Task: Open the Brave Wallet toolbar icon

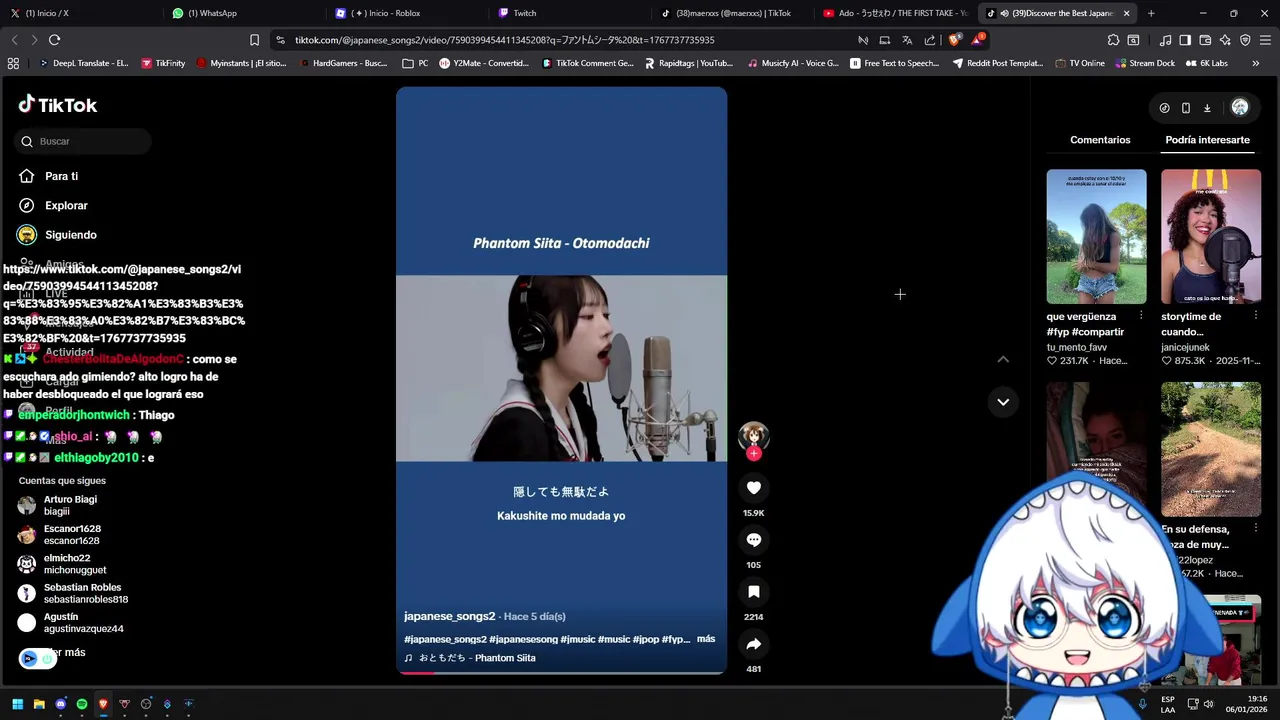Action: (1205, 40)
